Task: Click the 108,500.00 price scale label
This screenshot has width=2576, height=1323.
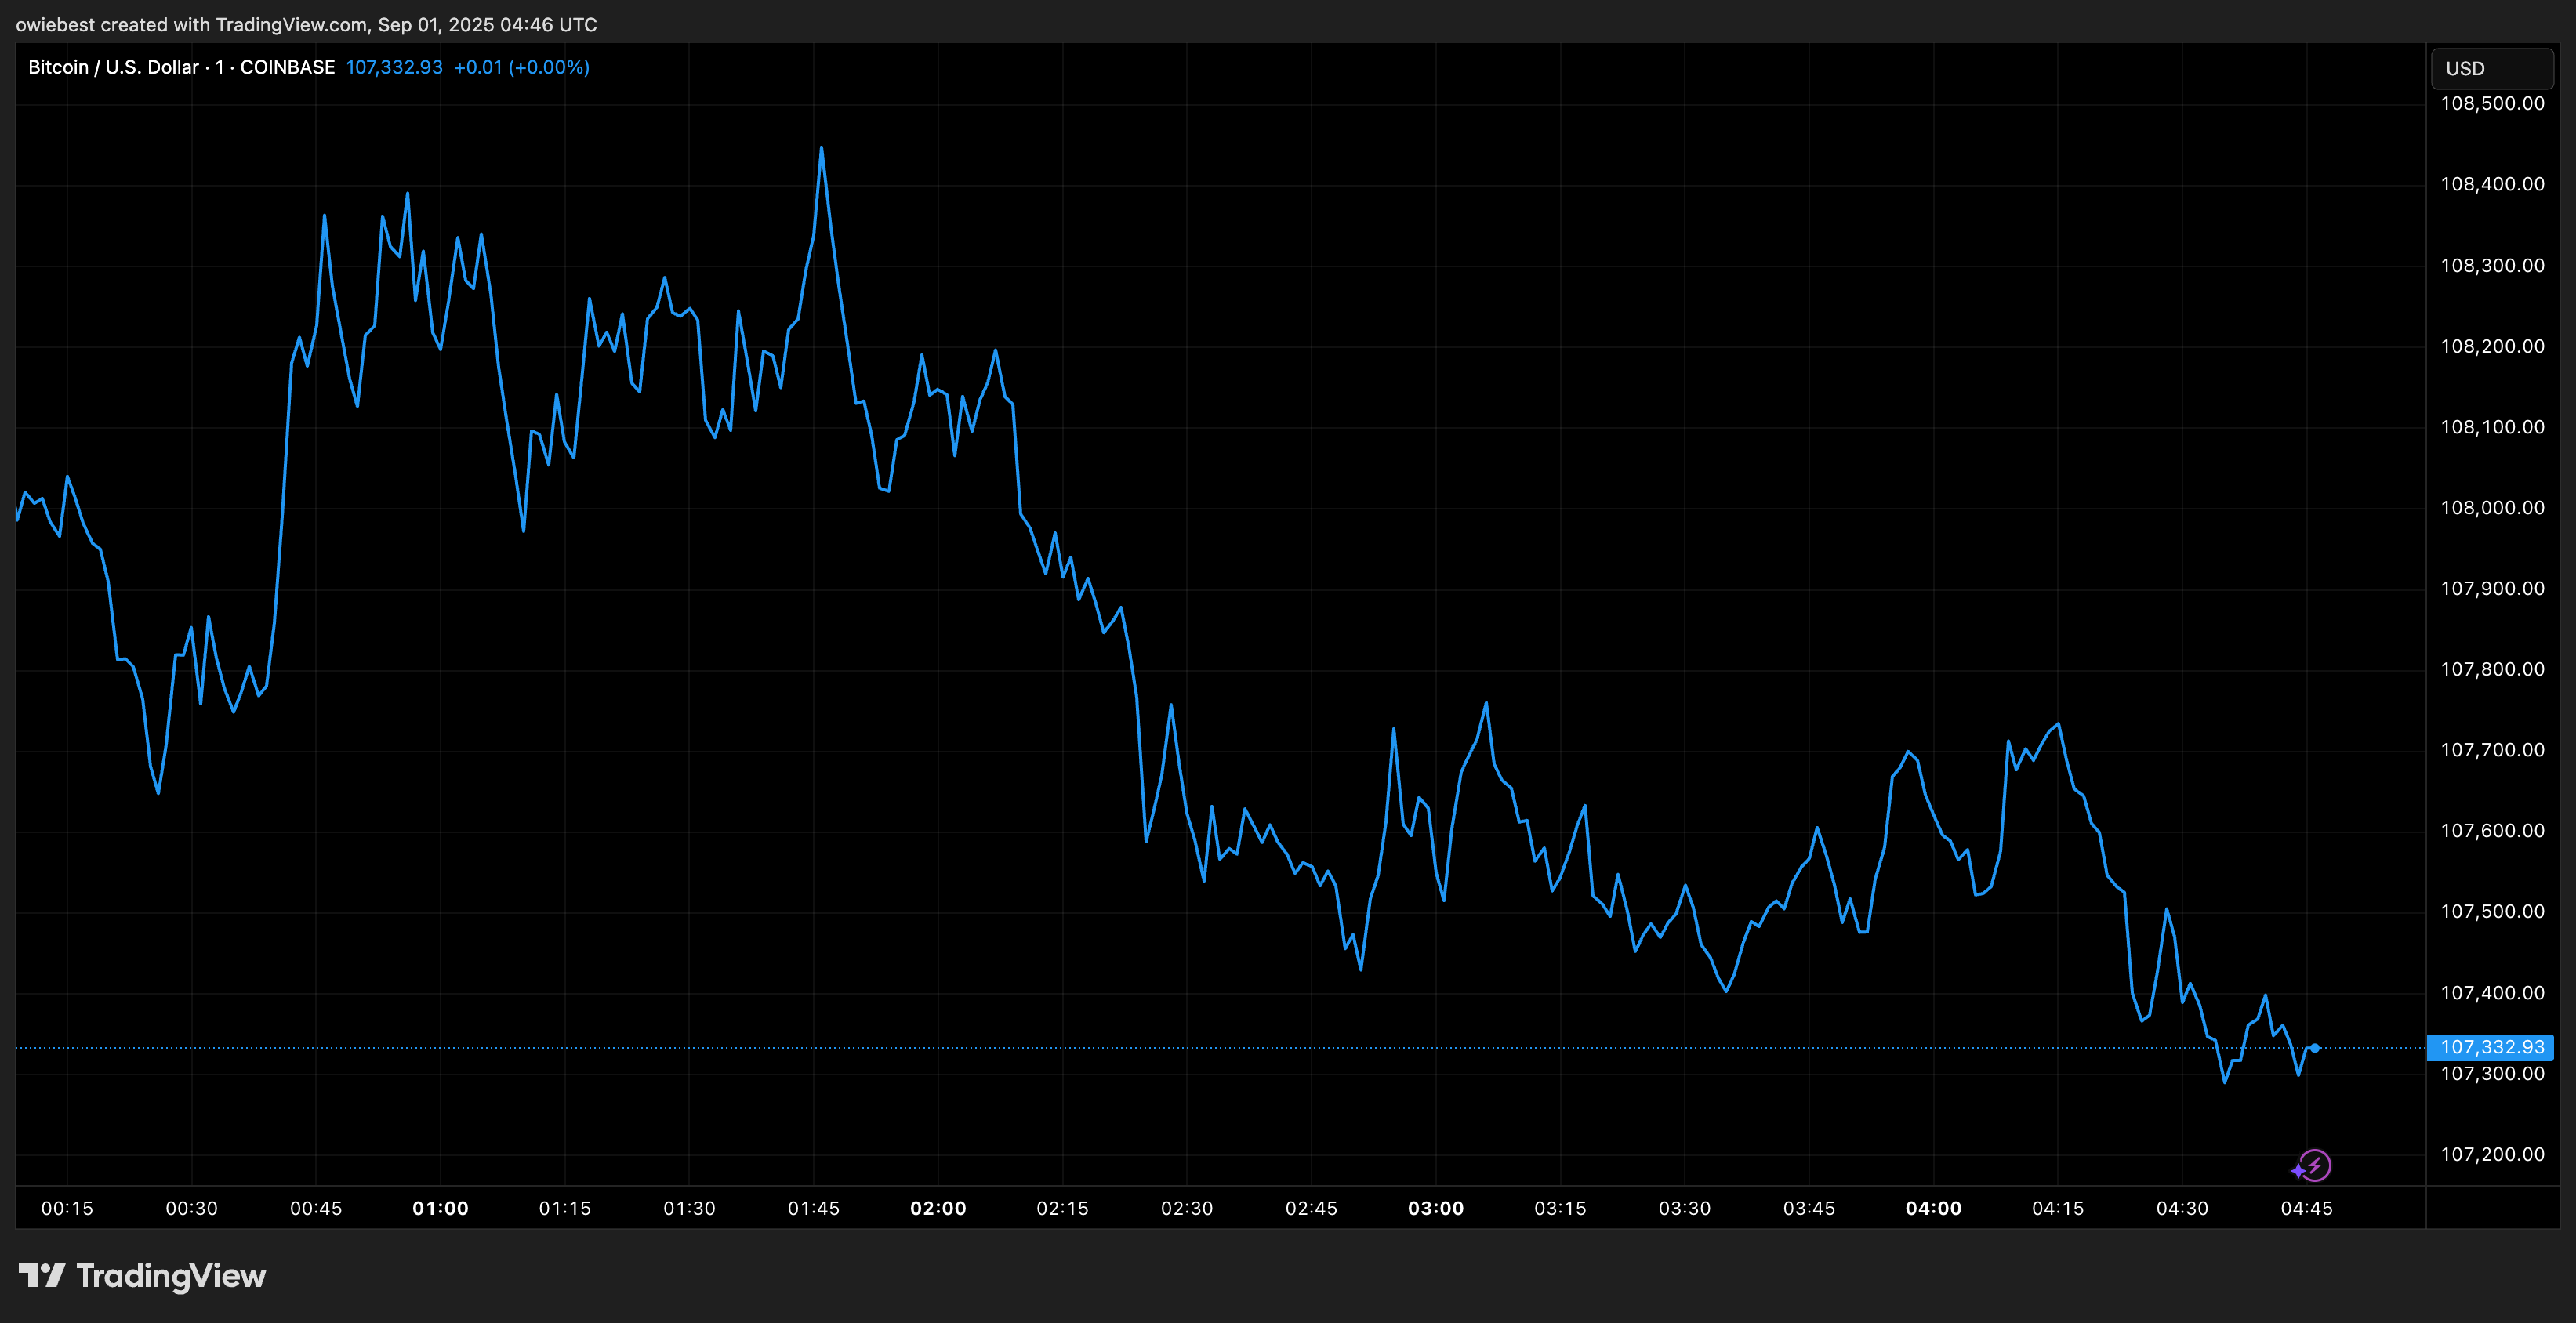Action: point(2492,103)
